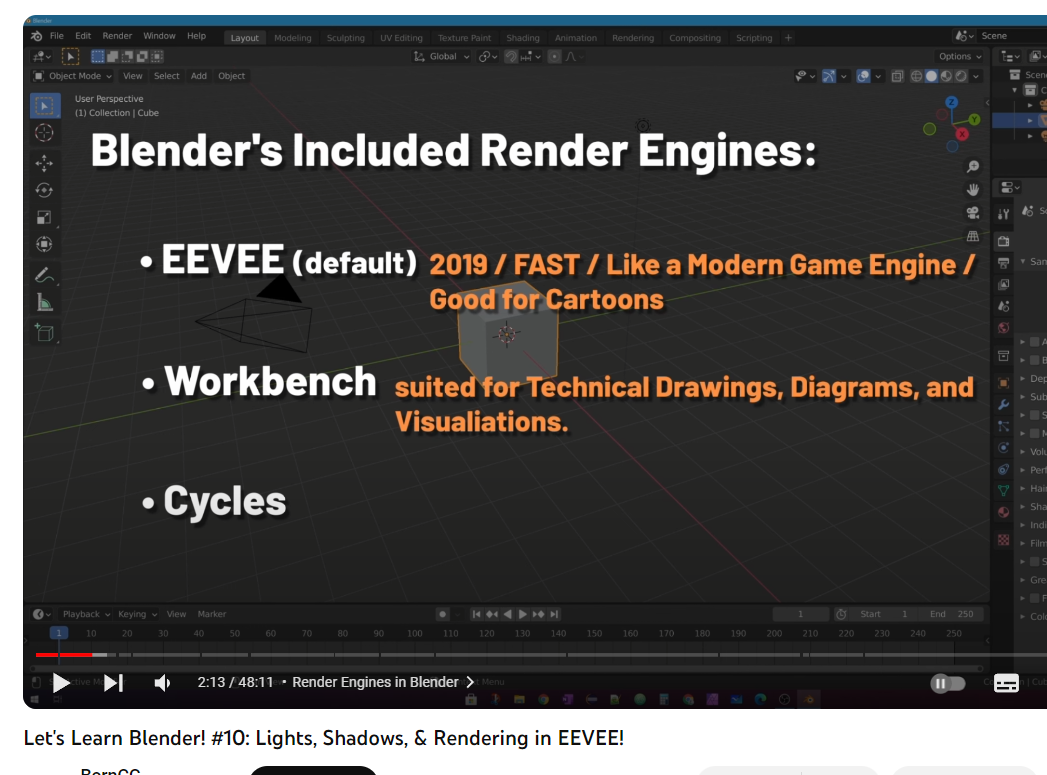Switch to the Animation workspace tab
The height and width of the screenshot is (775, 1047).
pyautogui.click(x=576, y=38)
